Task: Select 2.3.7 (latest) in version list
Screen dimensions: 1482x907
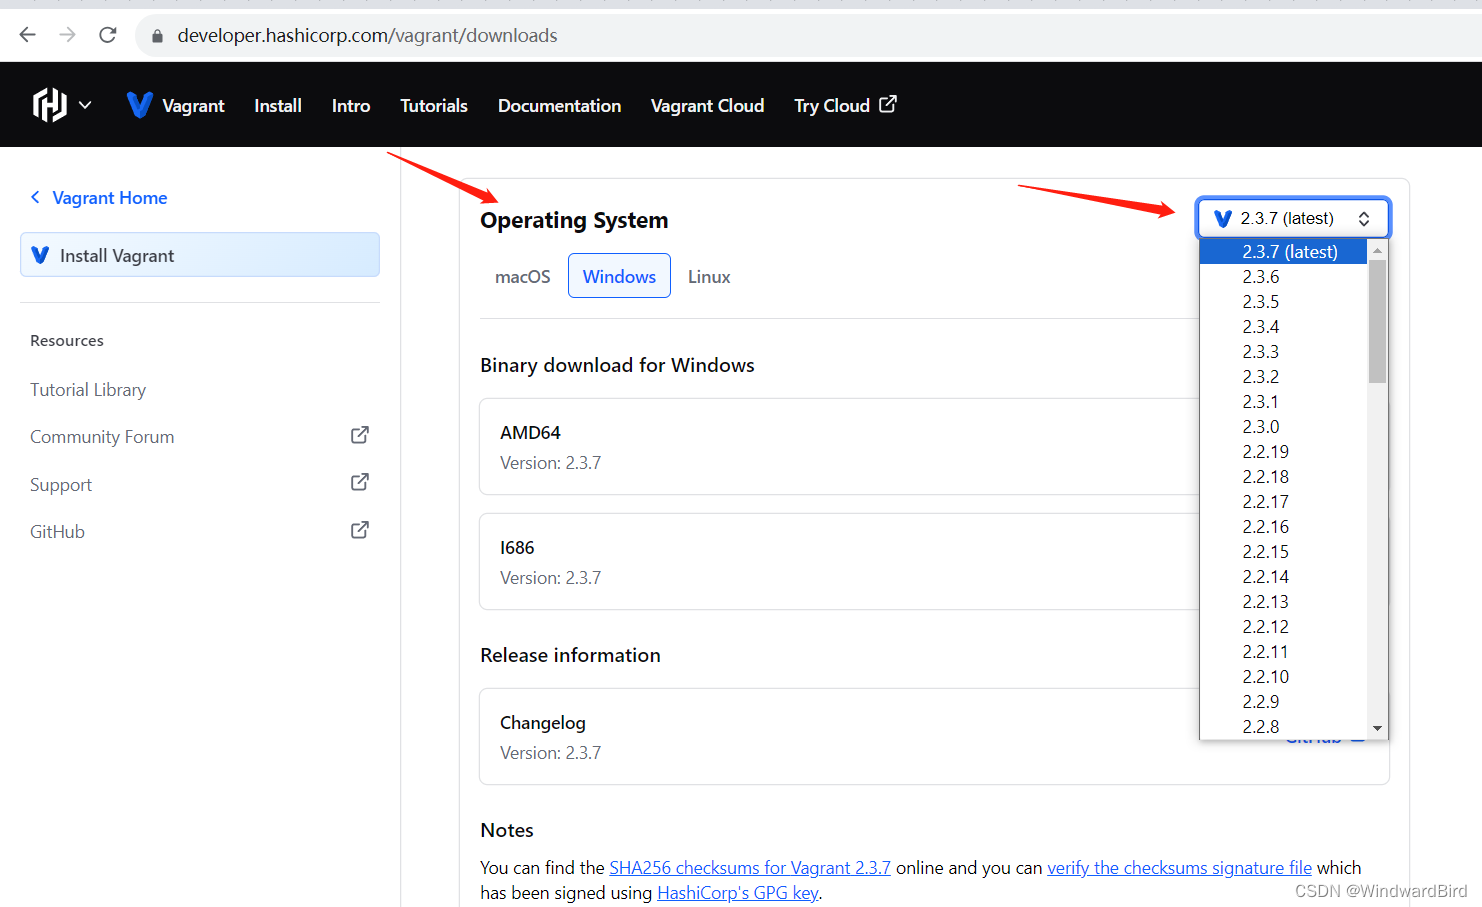Action: point(1283,252)
